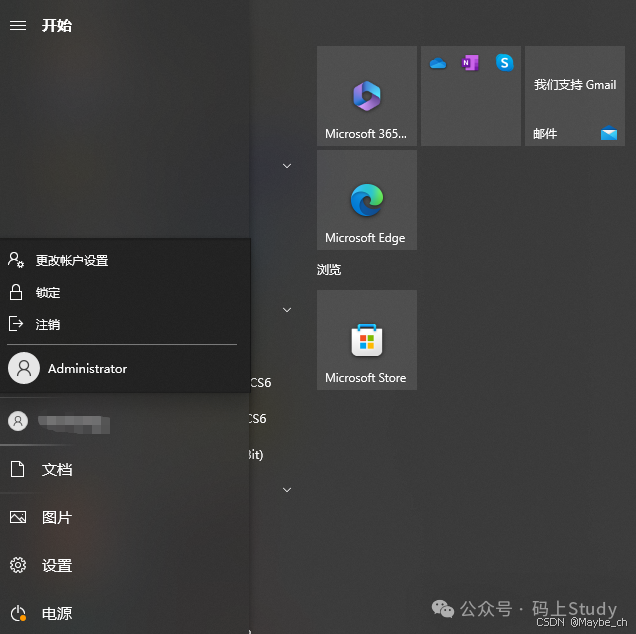The width and height of the screenshot is (636, 634).
Task: Expand the app list folder beside the Sign out row
Action: [x=287, y=310]
